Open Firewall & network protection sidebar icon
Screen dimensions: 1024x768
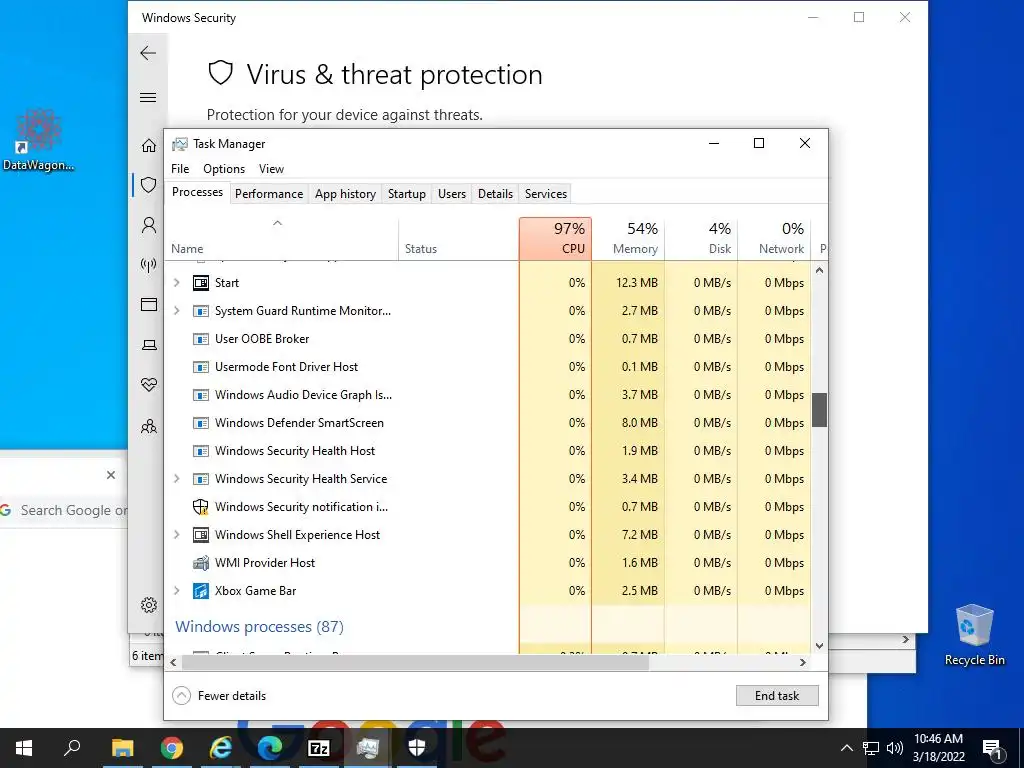click(149, 264)
